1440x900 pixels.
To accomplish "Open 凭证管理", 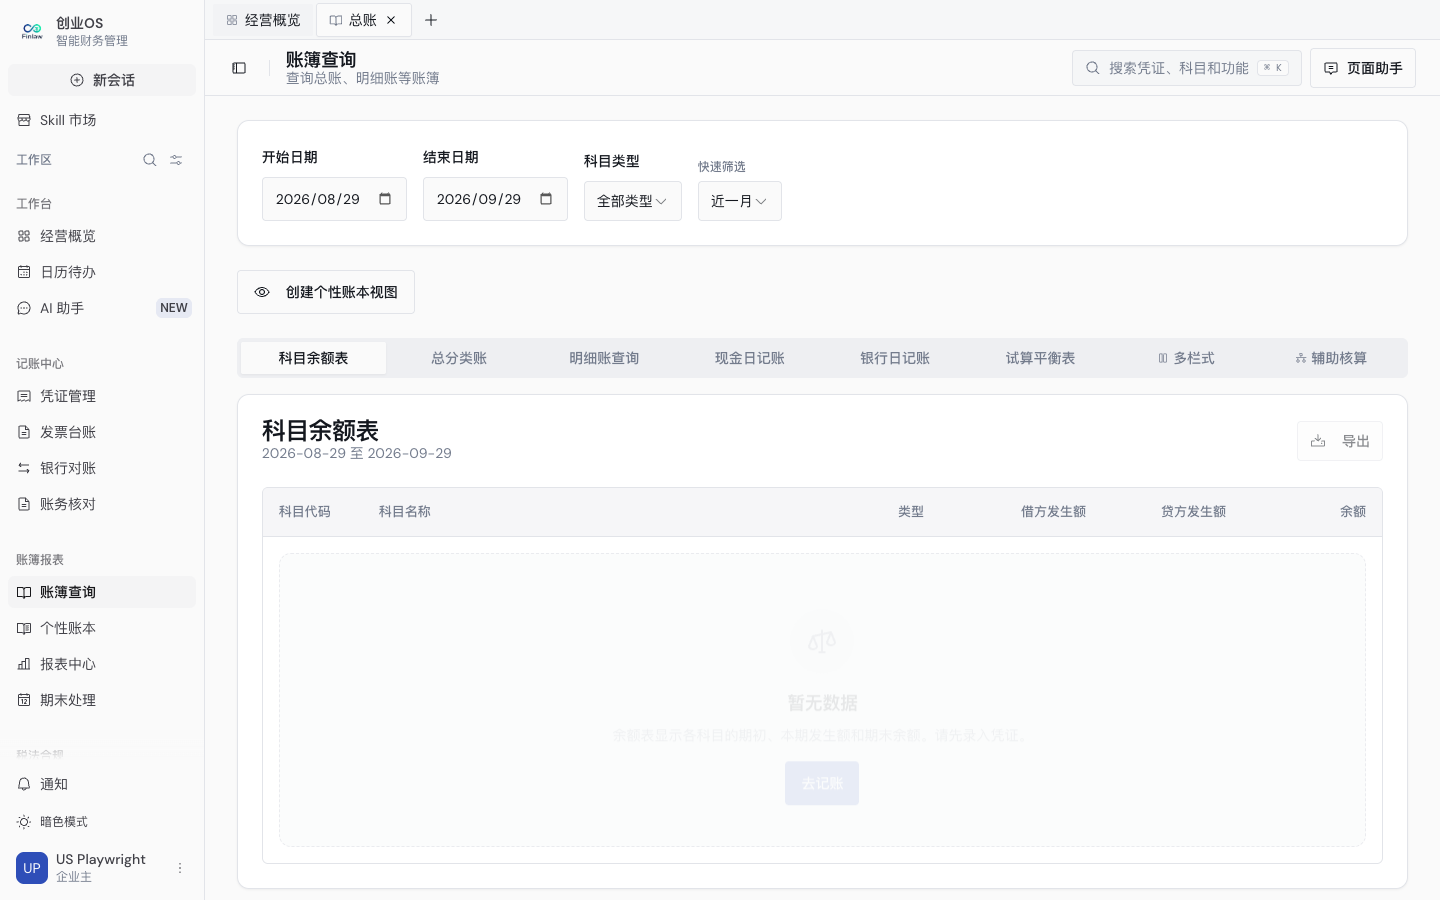I will (x=102, y=396).
